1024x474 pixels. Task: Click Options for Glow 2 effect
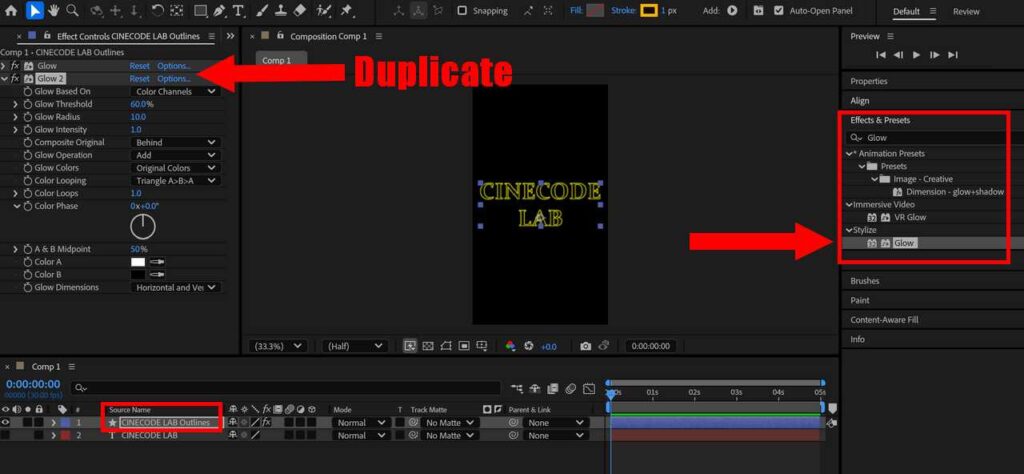click(x=174, y=78)
